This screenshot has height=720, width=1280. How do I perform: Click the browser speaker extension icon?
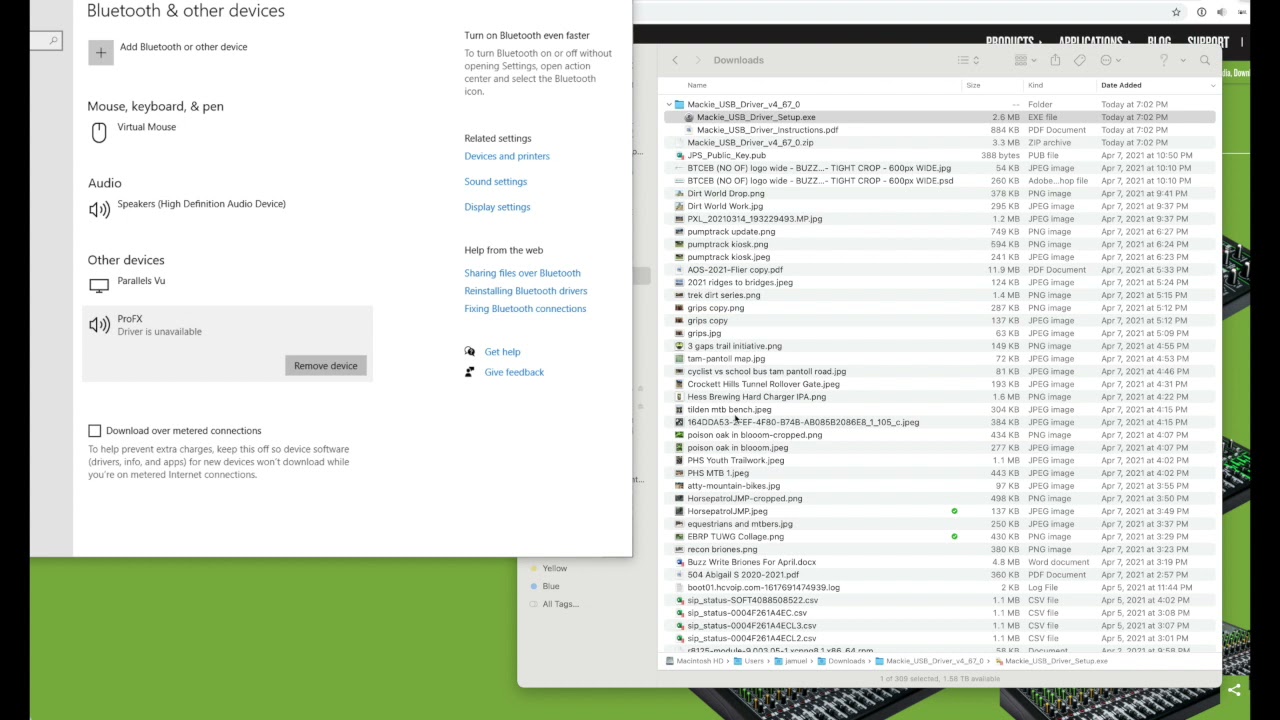1221,12
